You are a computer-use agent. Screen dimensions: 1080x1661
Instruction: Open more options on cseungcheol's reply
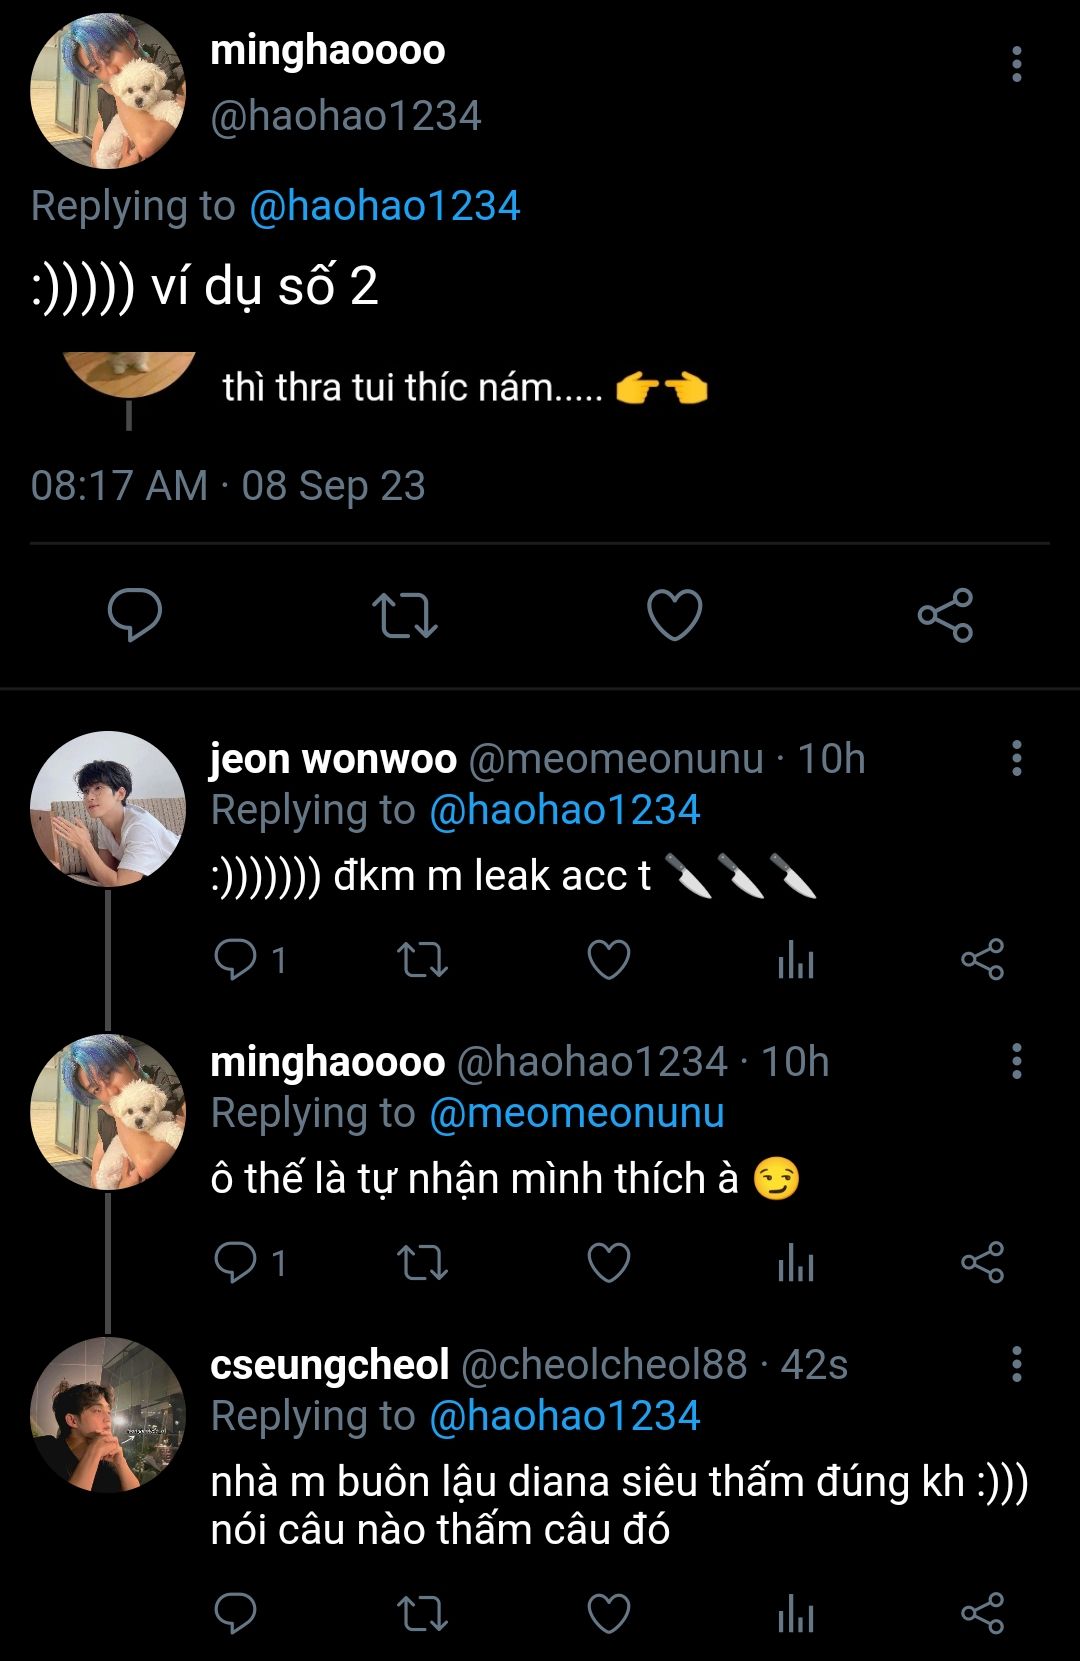click(x=1016, y=1364)
